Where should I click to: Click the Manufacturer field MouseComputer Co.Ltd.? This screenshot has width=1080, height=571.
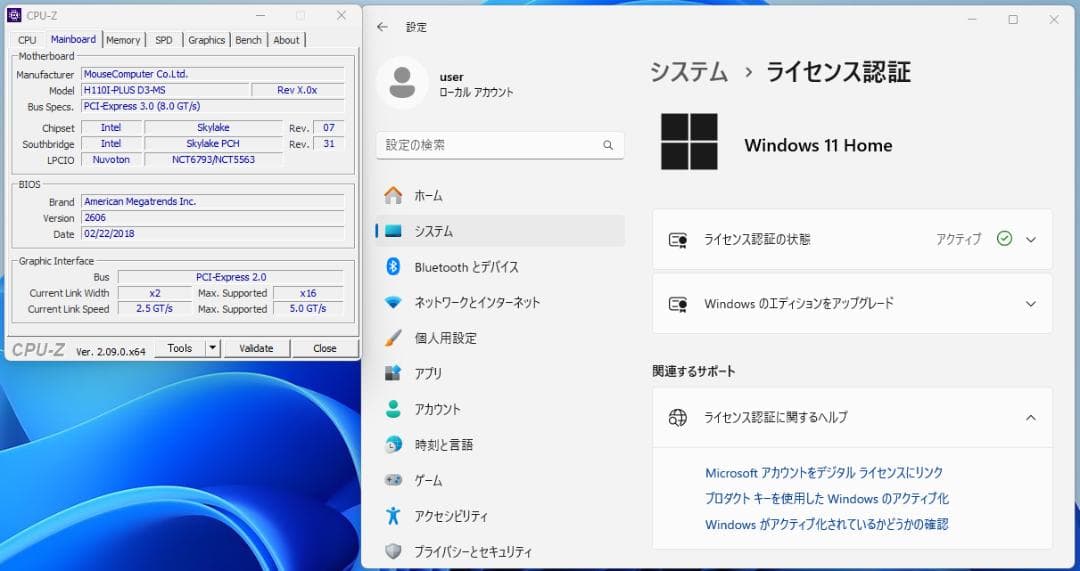(213, 74)
